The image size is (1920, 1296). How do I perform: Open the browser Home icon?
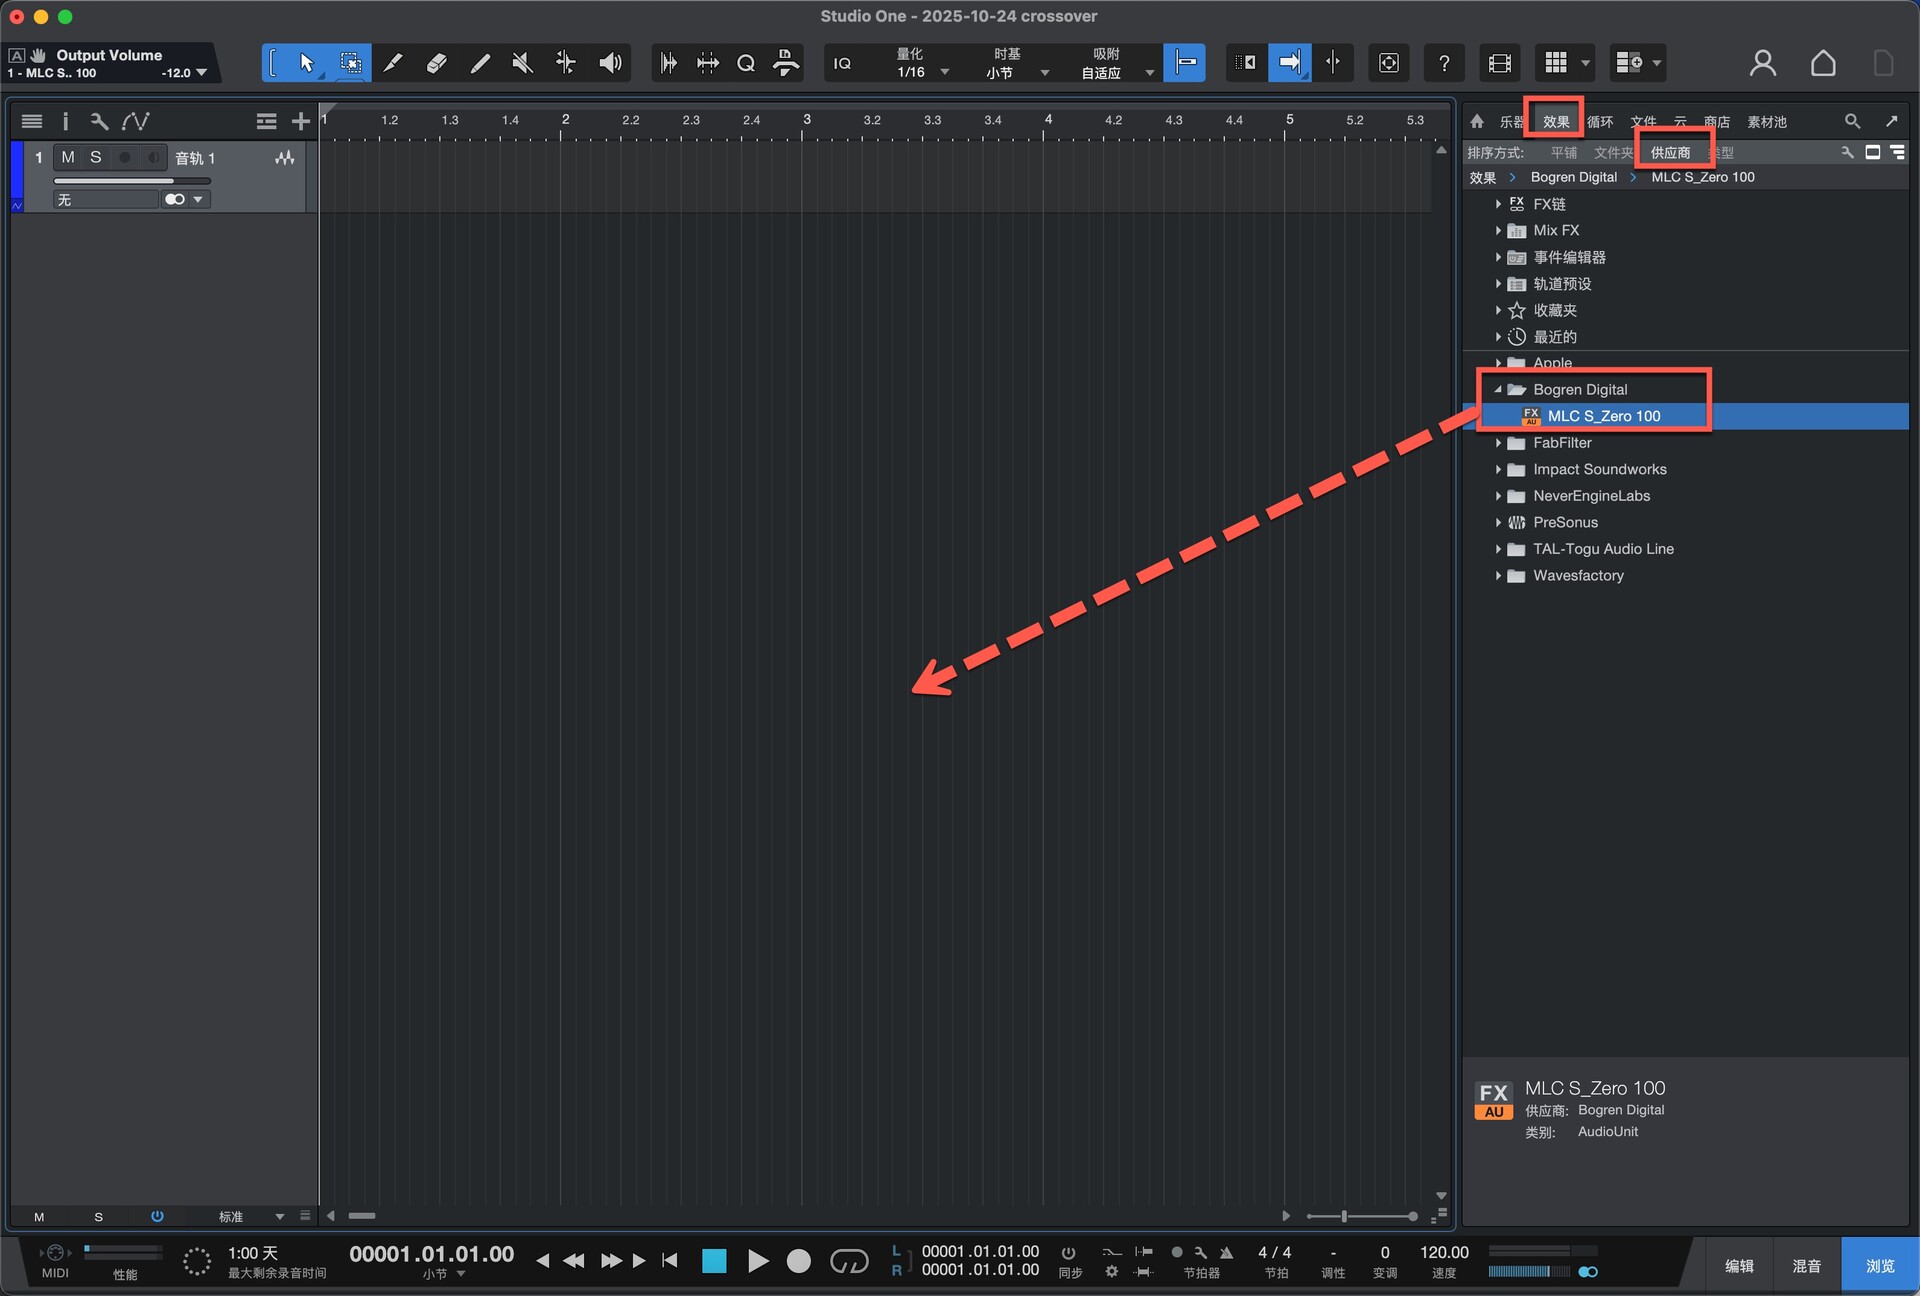click(x=1477, y=121)
